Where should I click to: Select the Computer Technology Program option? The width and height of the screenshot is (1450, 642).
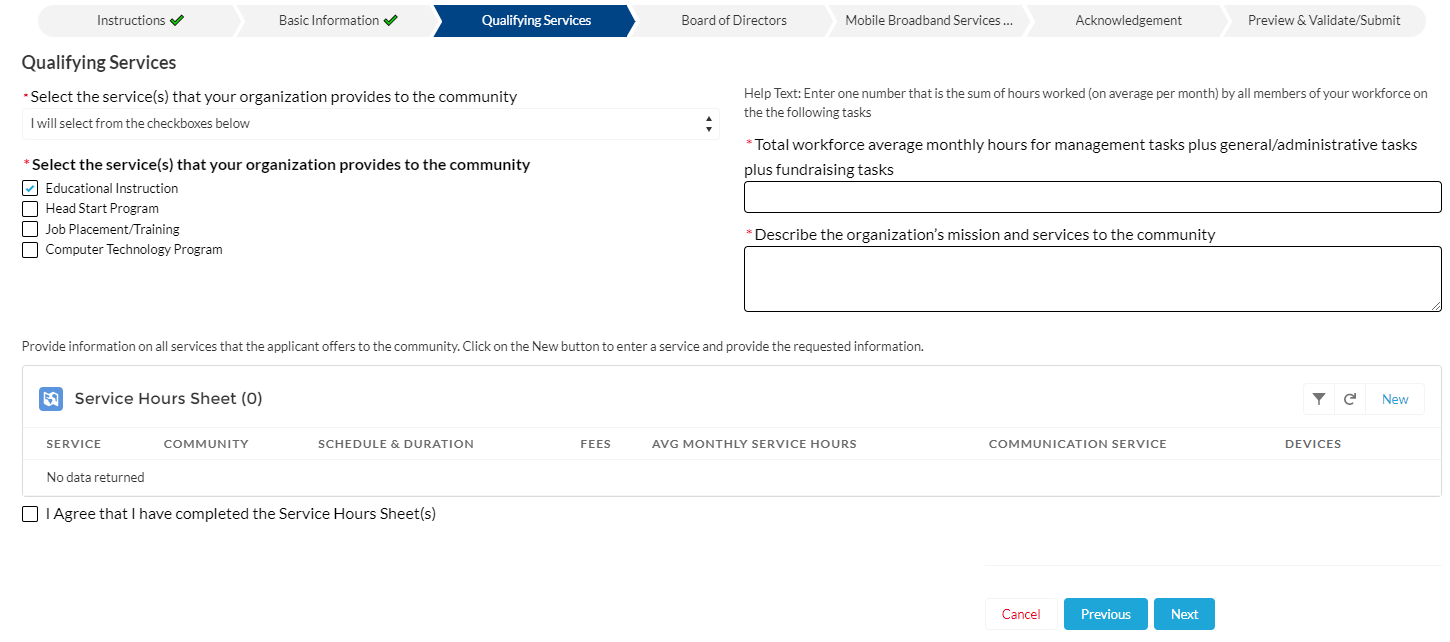29,249
